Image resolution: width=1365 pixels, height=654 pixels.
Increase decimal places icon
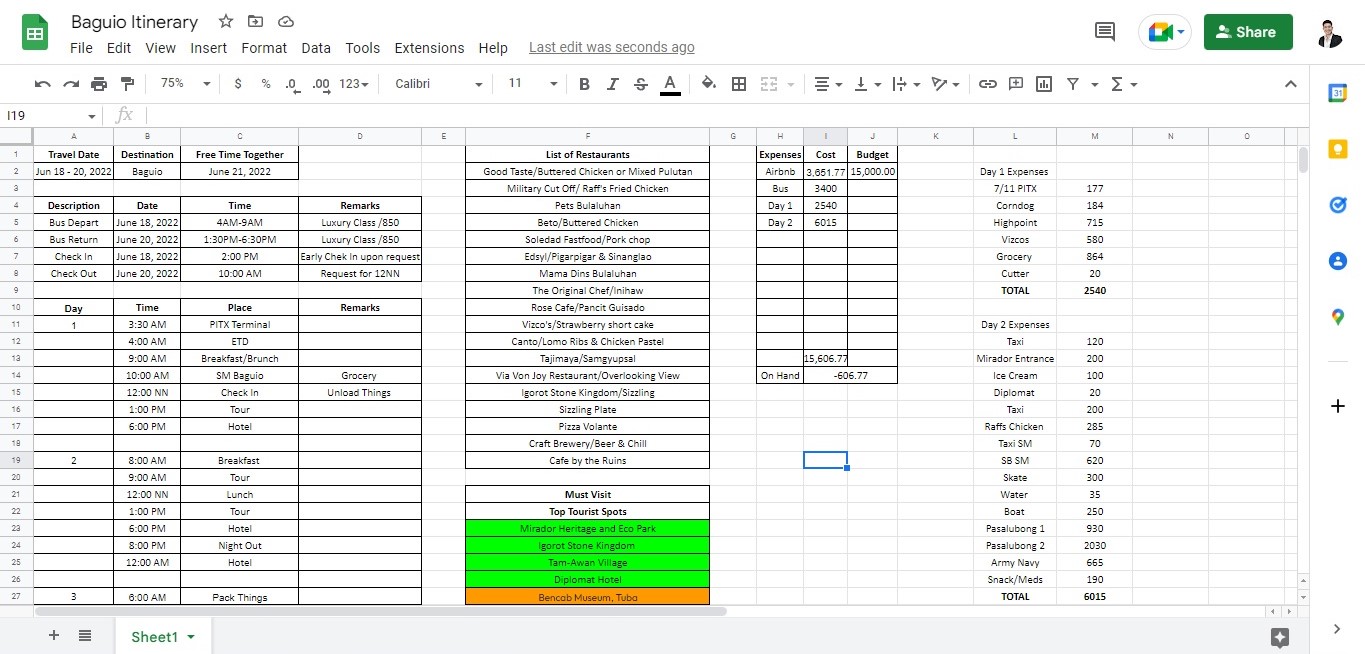[321, 84]
